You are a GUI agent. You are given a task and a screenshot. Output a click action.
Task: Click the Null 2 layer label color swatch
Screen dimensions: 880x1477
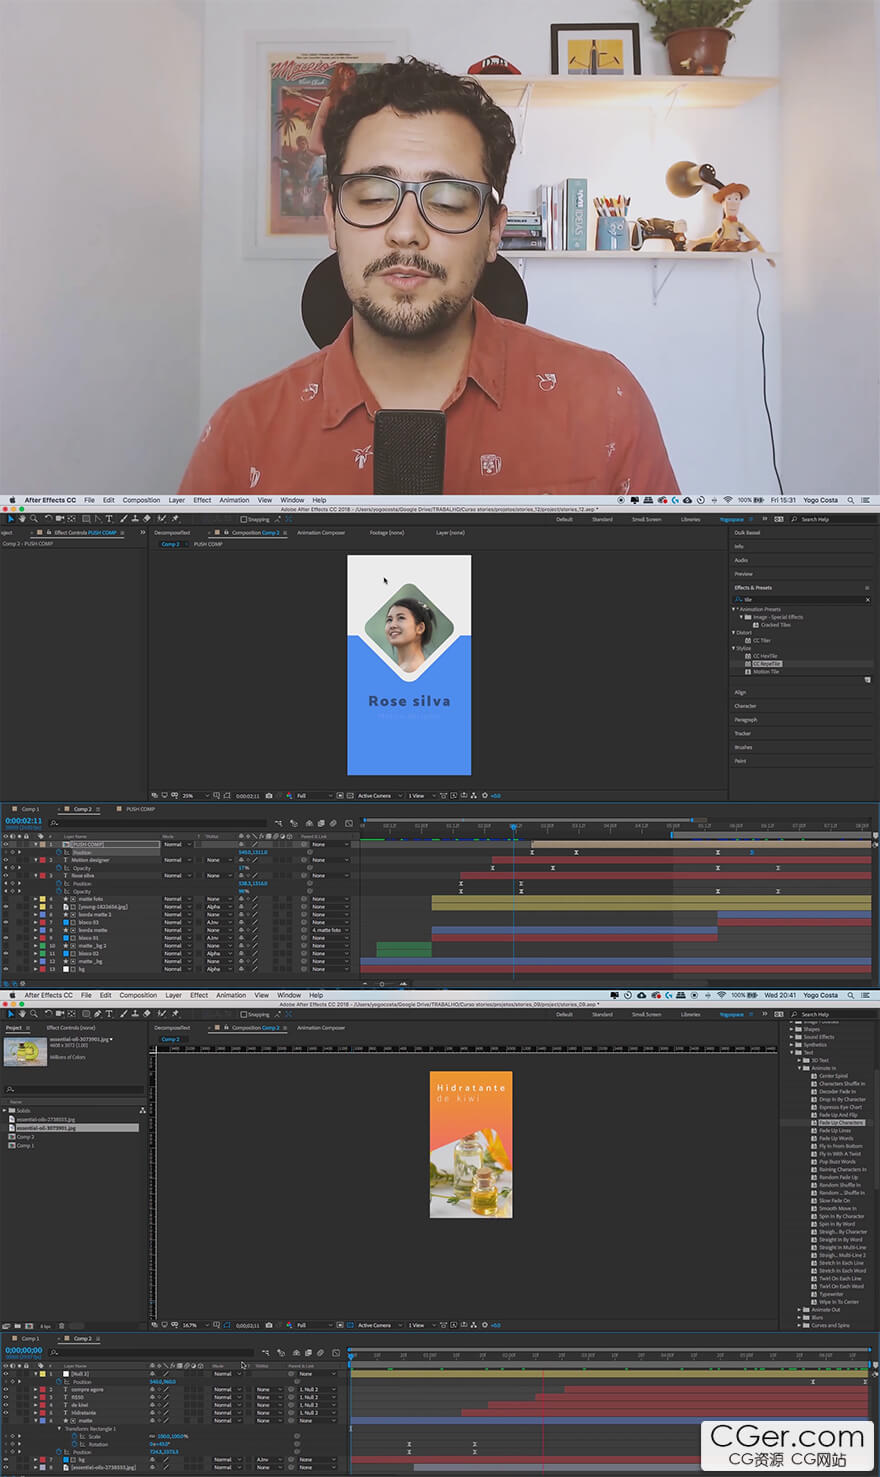click(42, 1374)
